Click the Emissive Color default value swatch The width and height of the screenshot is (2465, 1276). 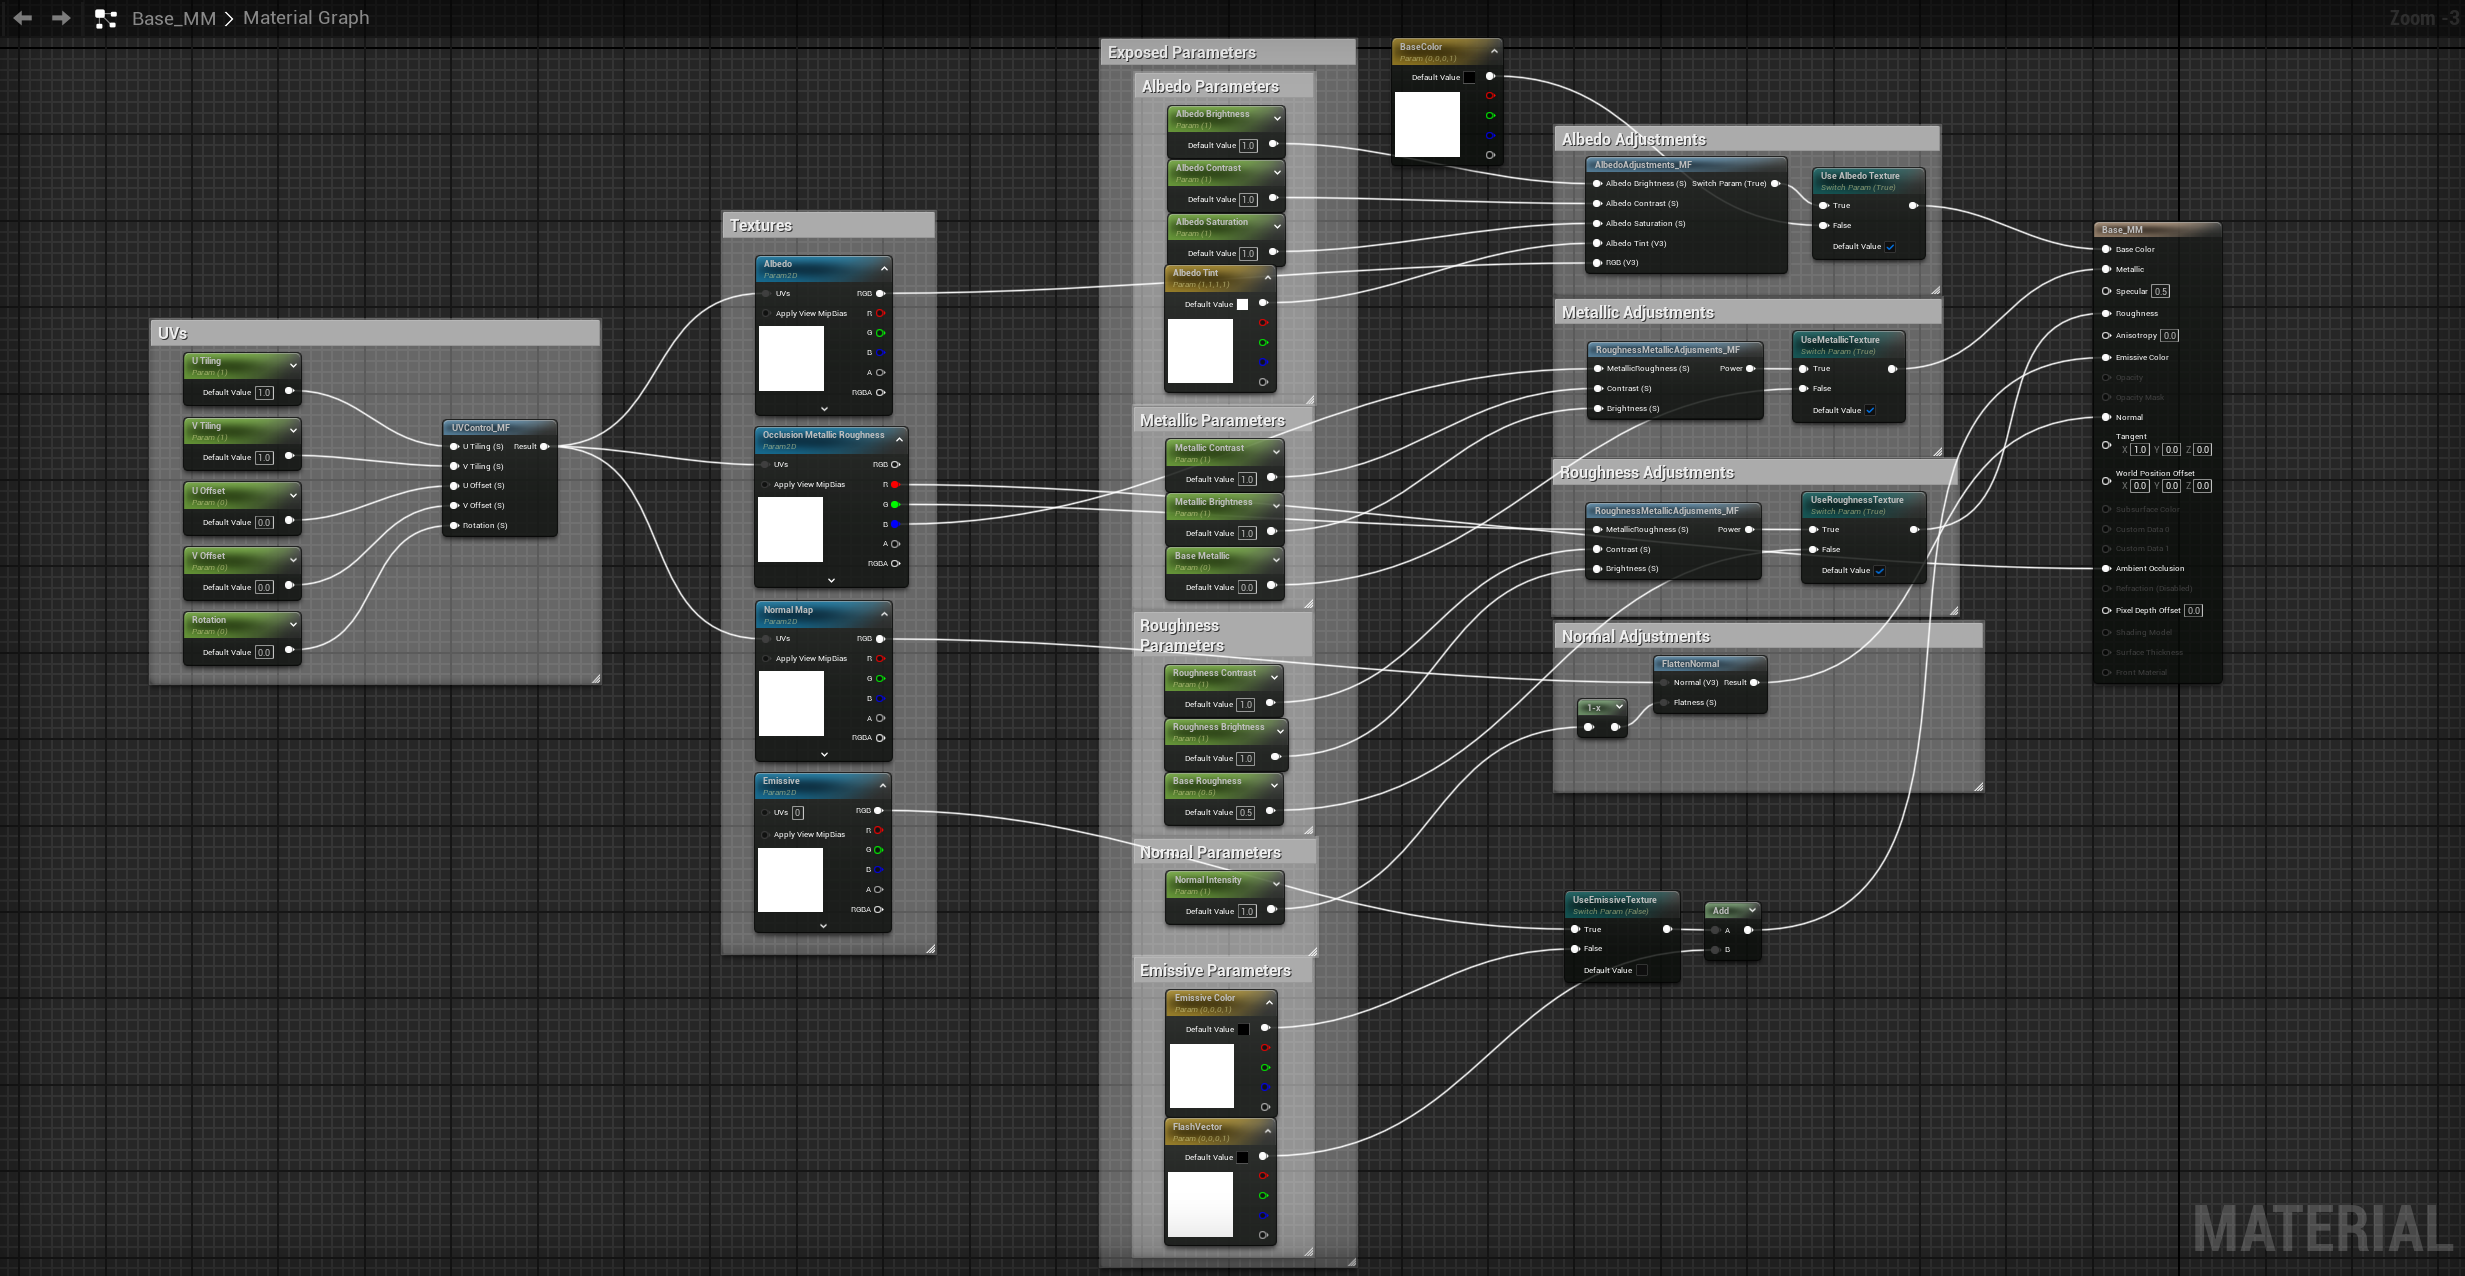1244,1029
